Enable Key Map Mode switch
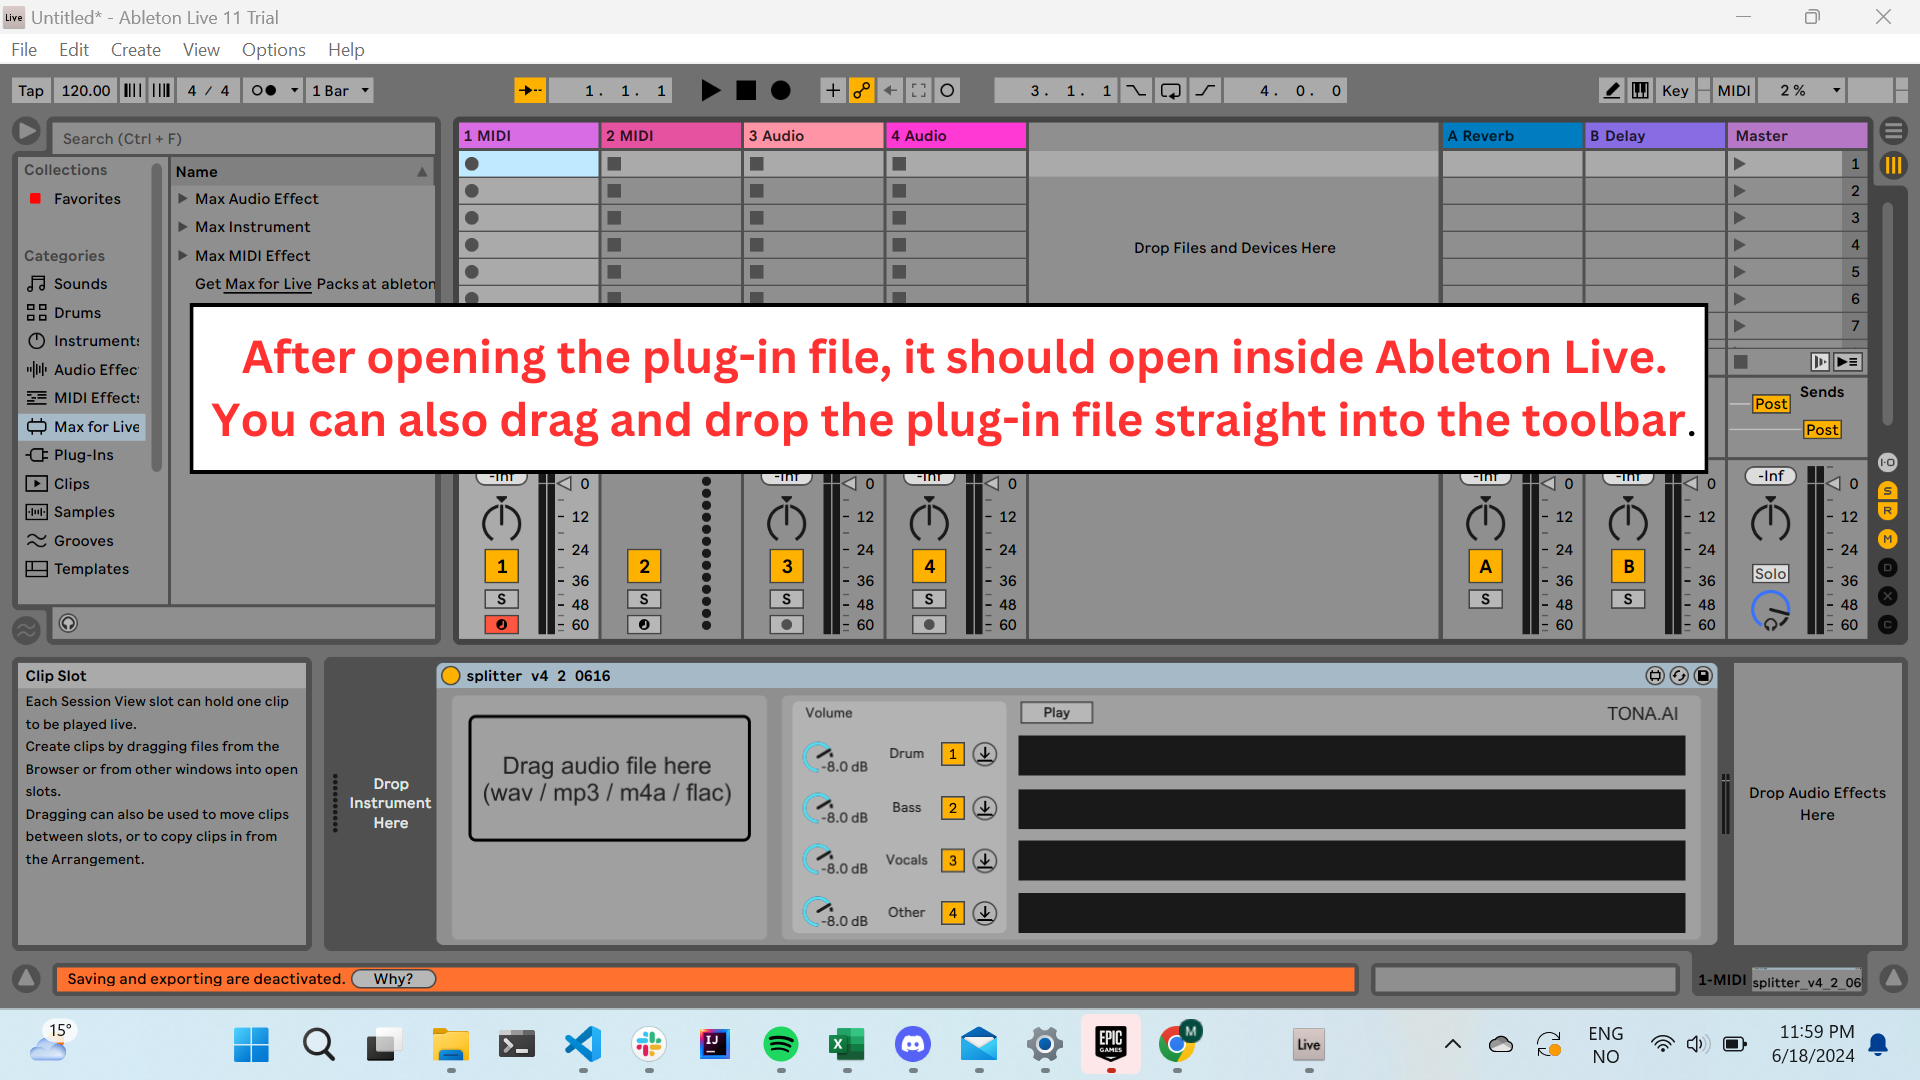The height and width of the screenshot is (1080, 1920). [1675, 90]
